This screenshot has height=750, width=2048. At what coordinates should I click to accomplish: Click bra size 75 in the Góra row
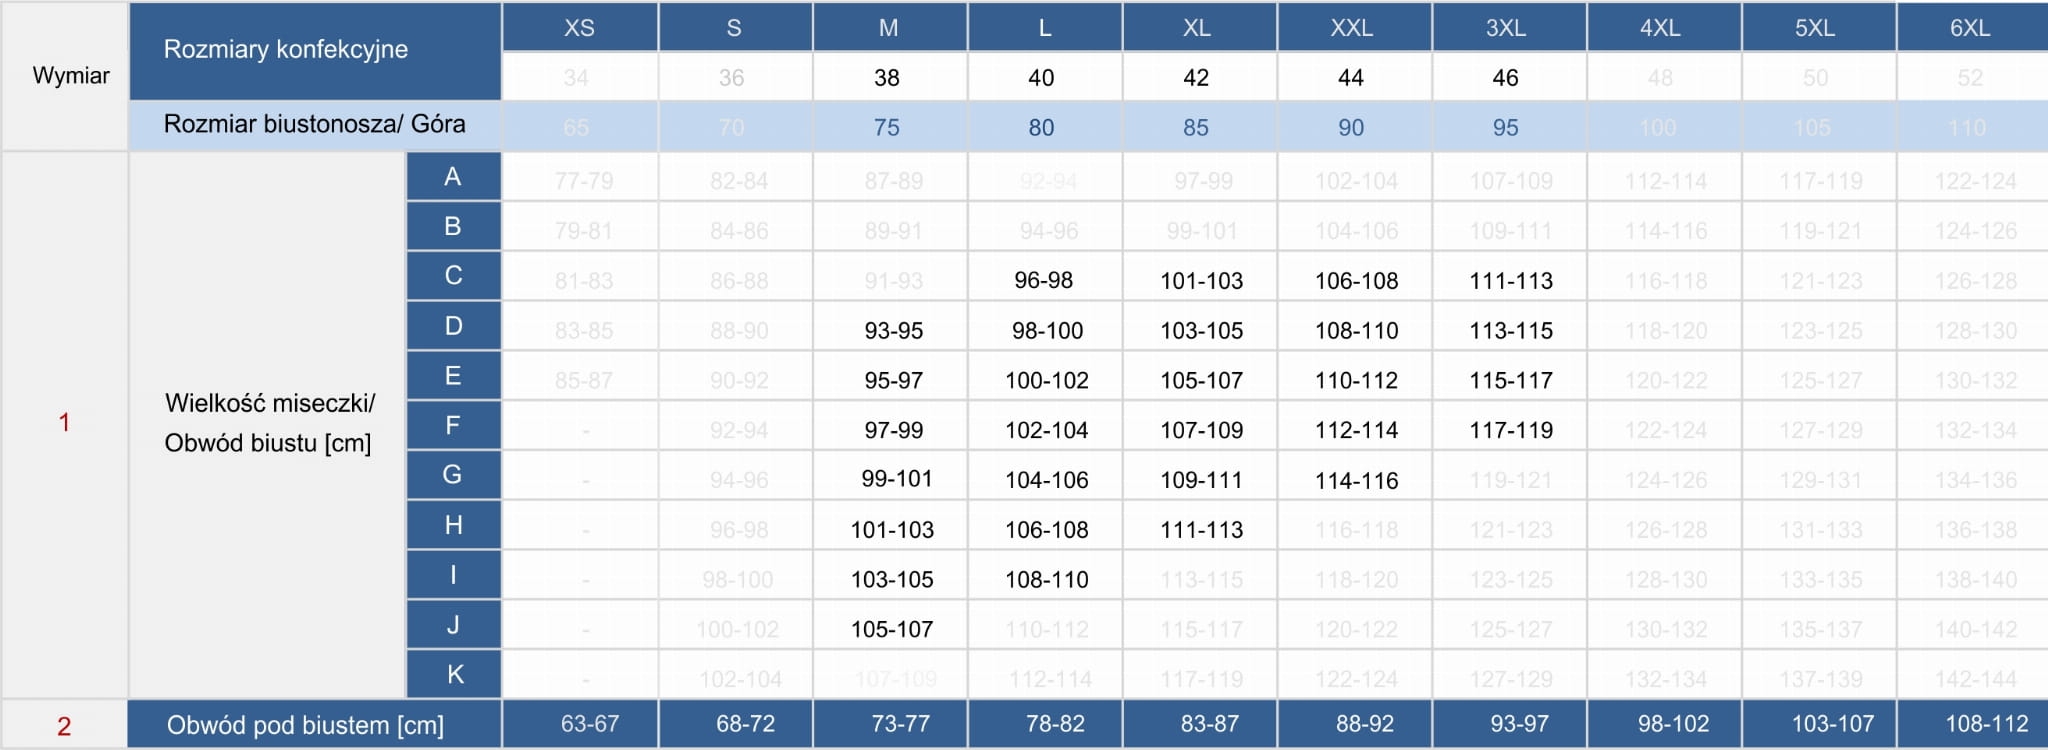(x=886, y=127)
